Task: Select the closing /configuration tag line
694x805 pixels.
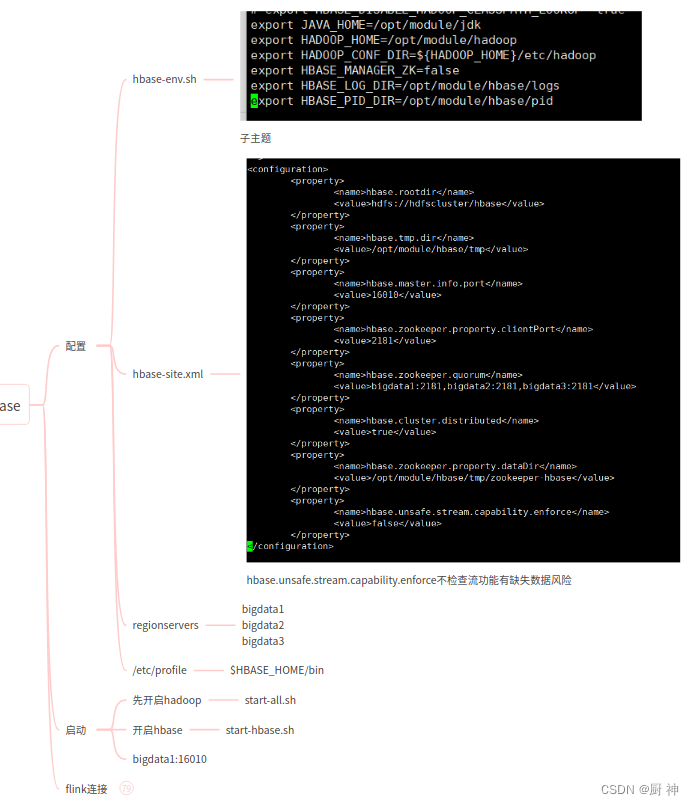Action: tap(291, 546)
